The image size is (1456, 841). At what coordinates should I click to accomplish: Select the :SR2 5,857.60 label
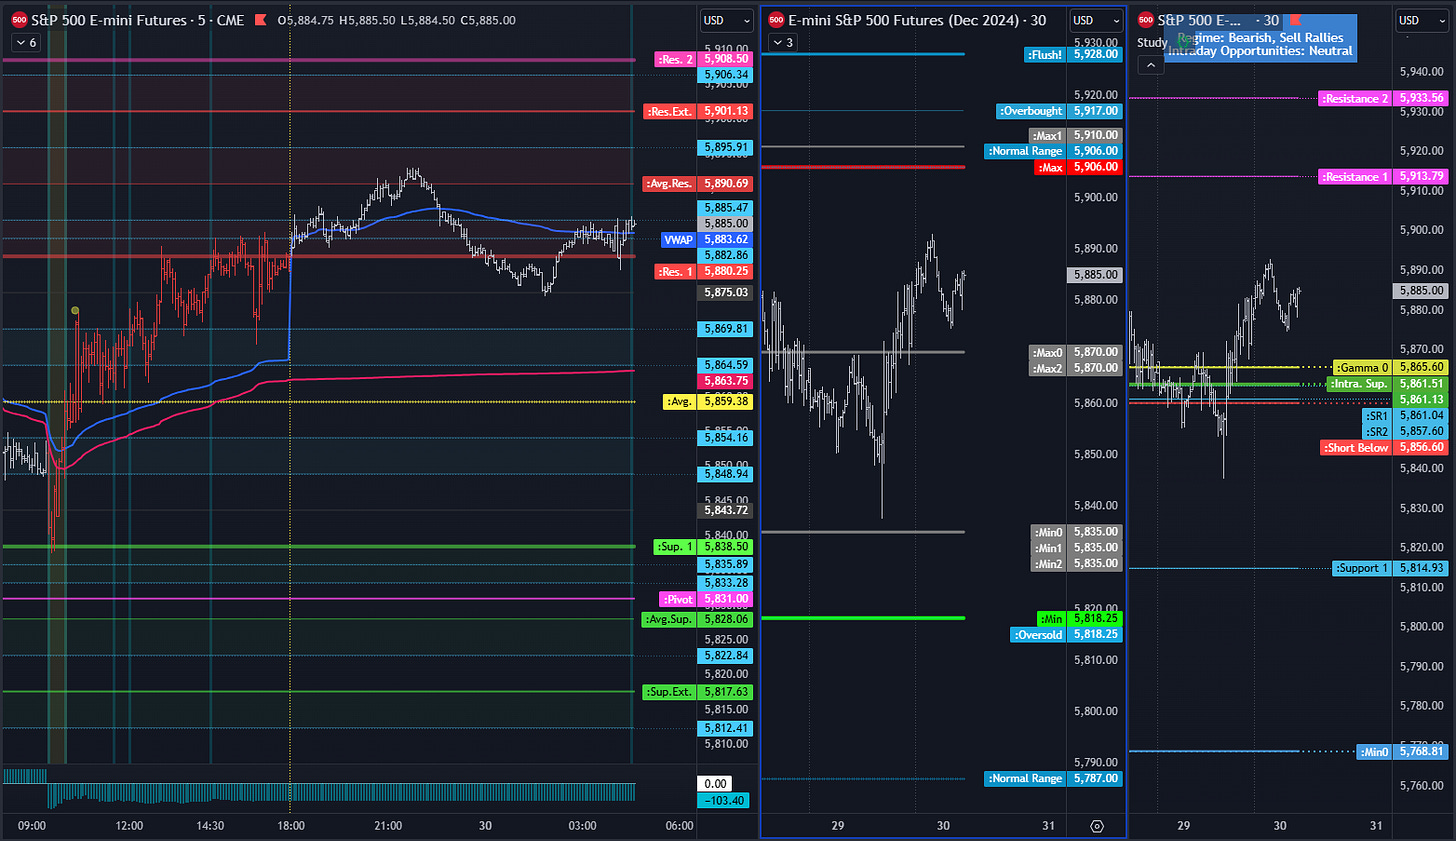(1405, 431)
